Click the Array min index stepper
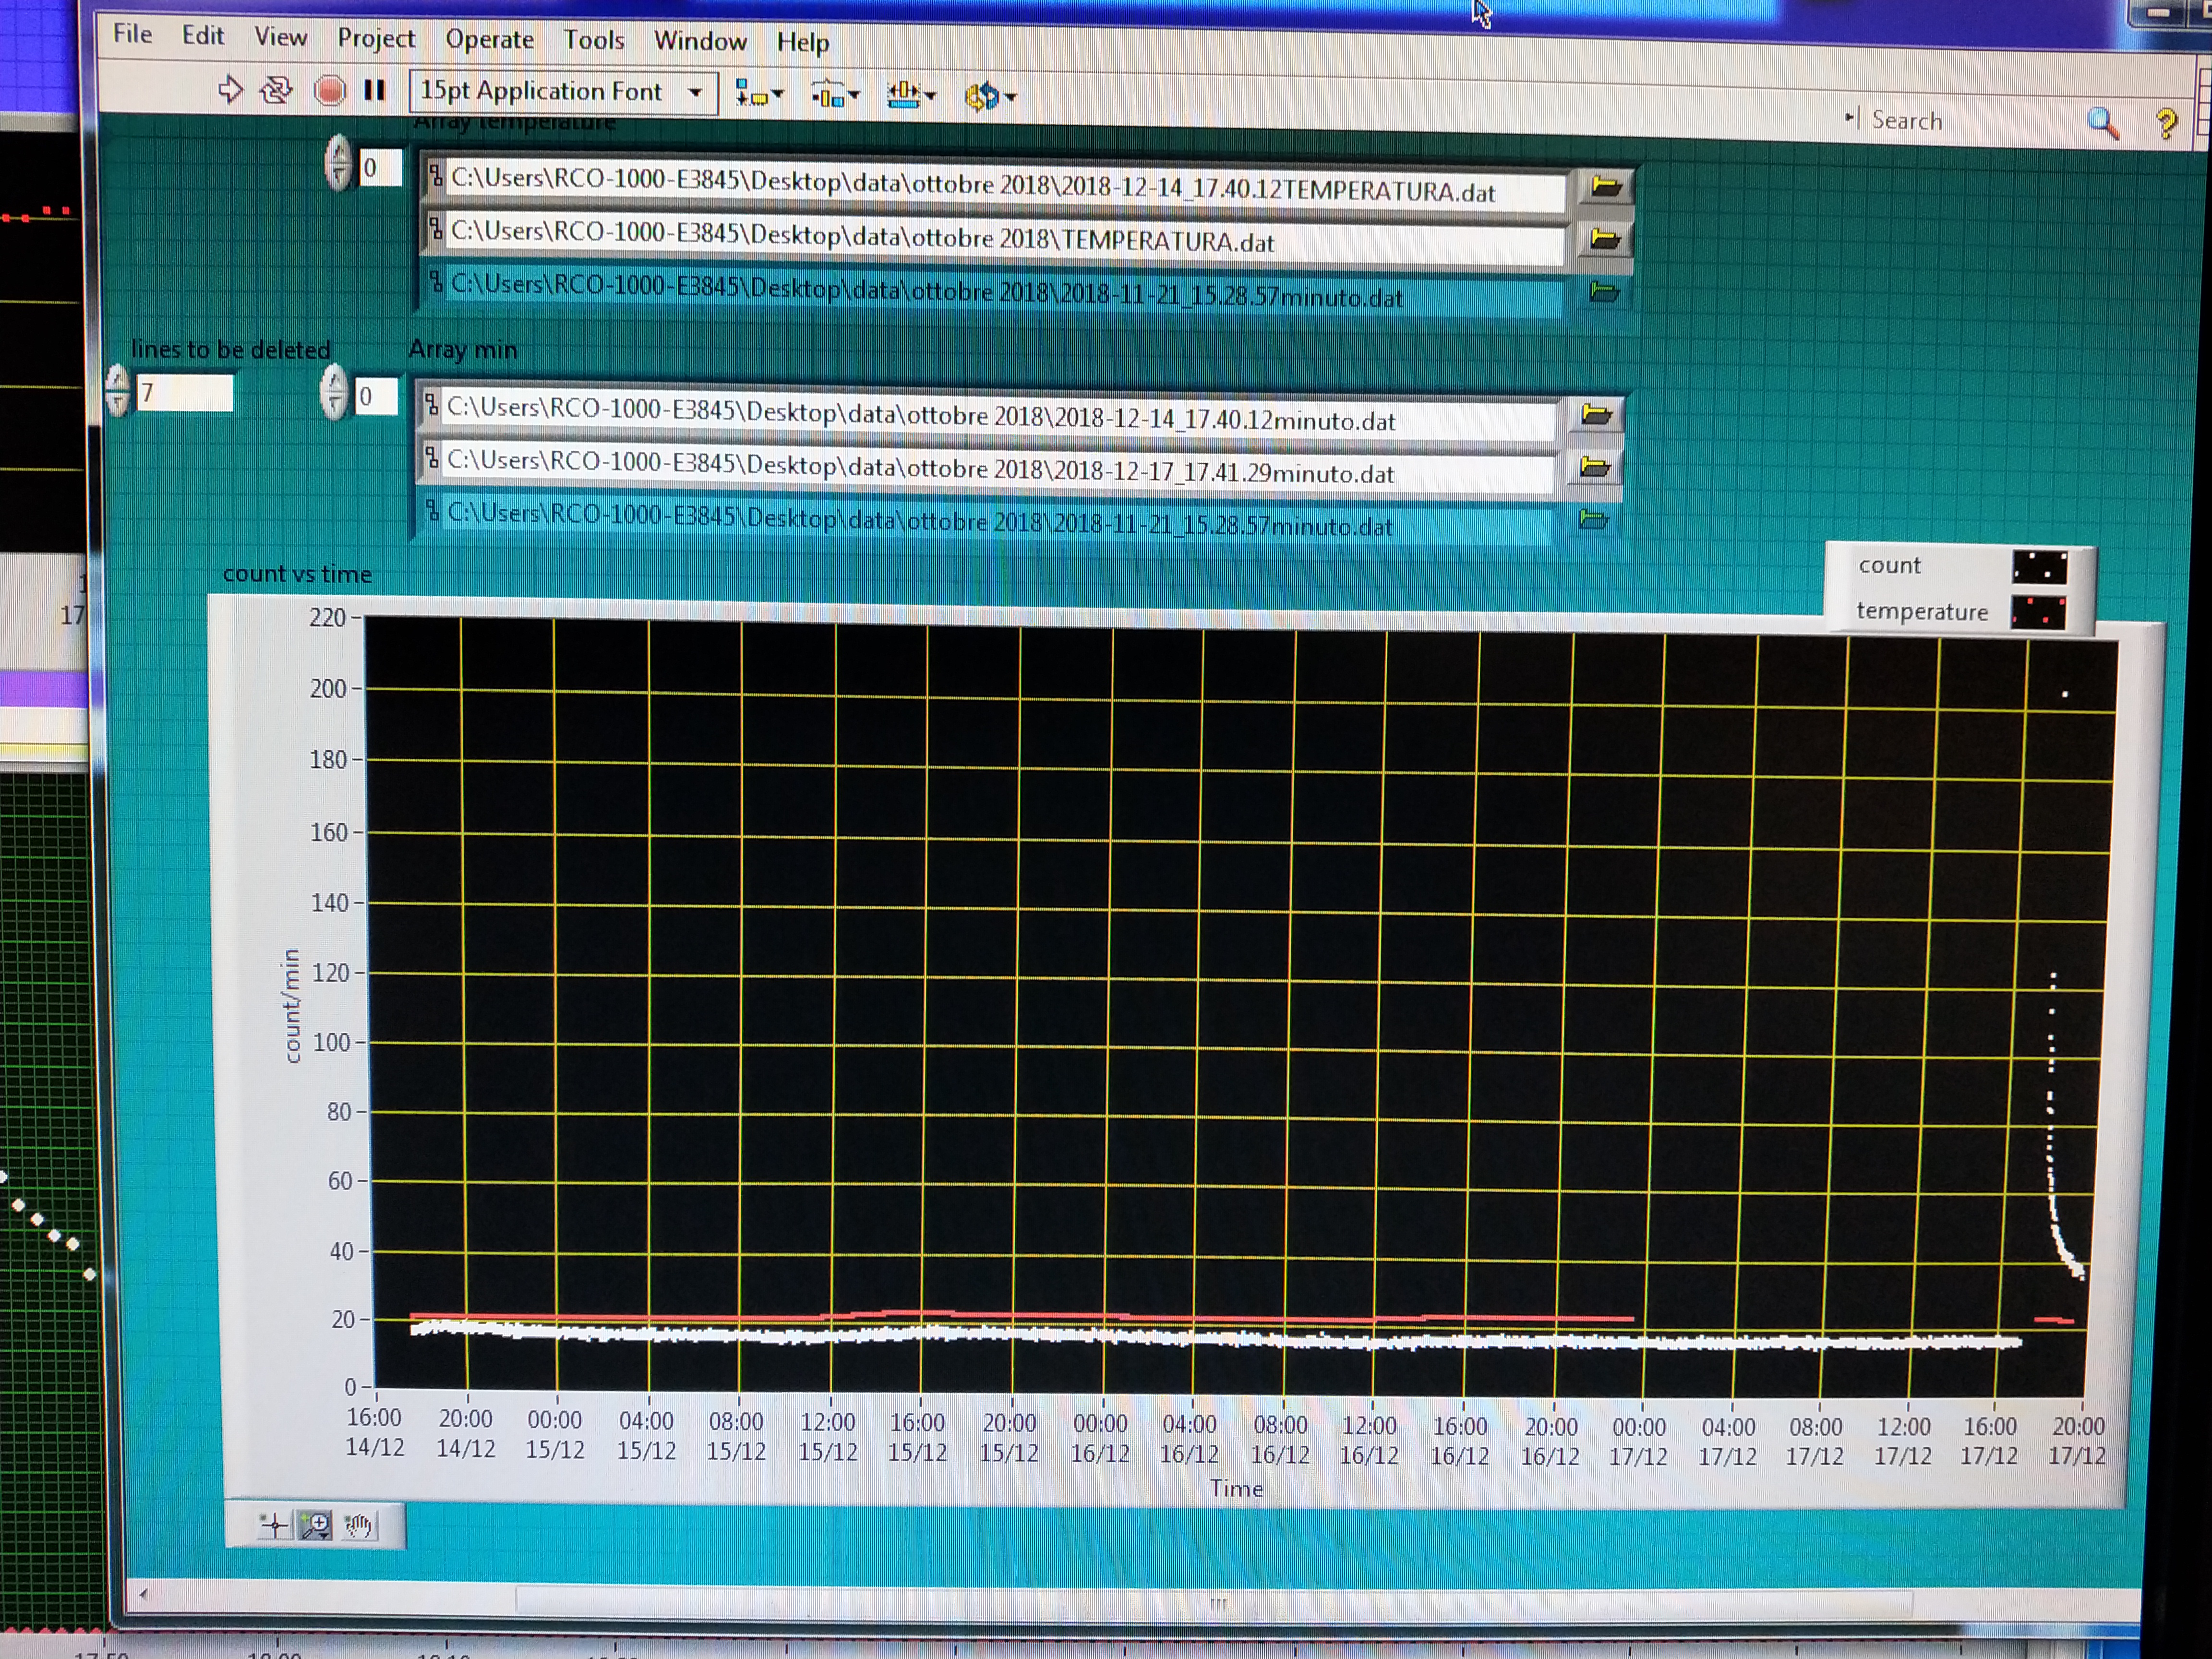Image resolution: width=2212 pixels, height=1659 pixels. [x=334, y=391]
